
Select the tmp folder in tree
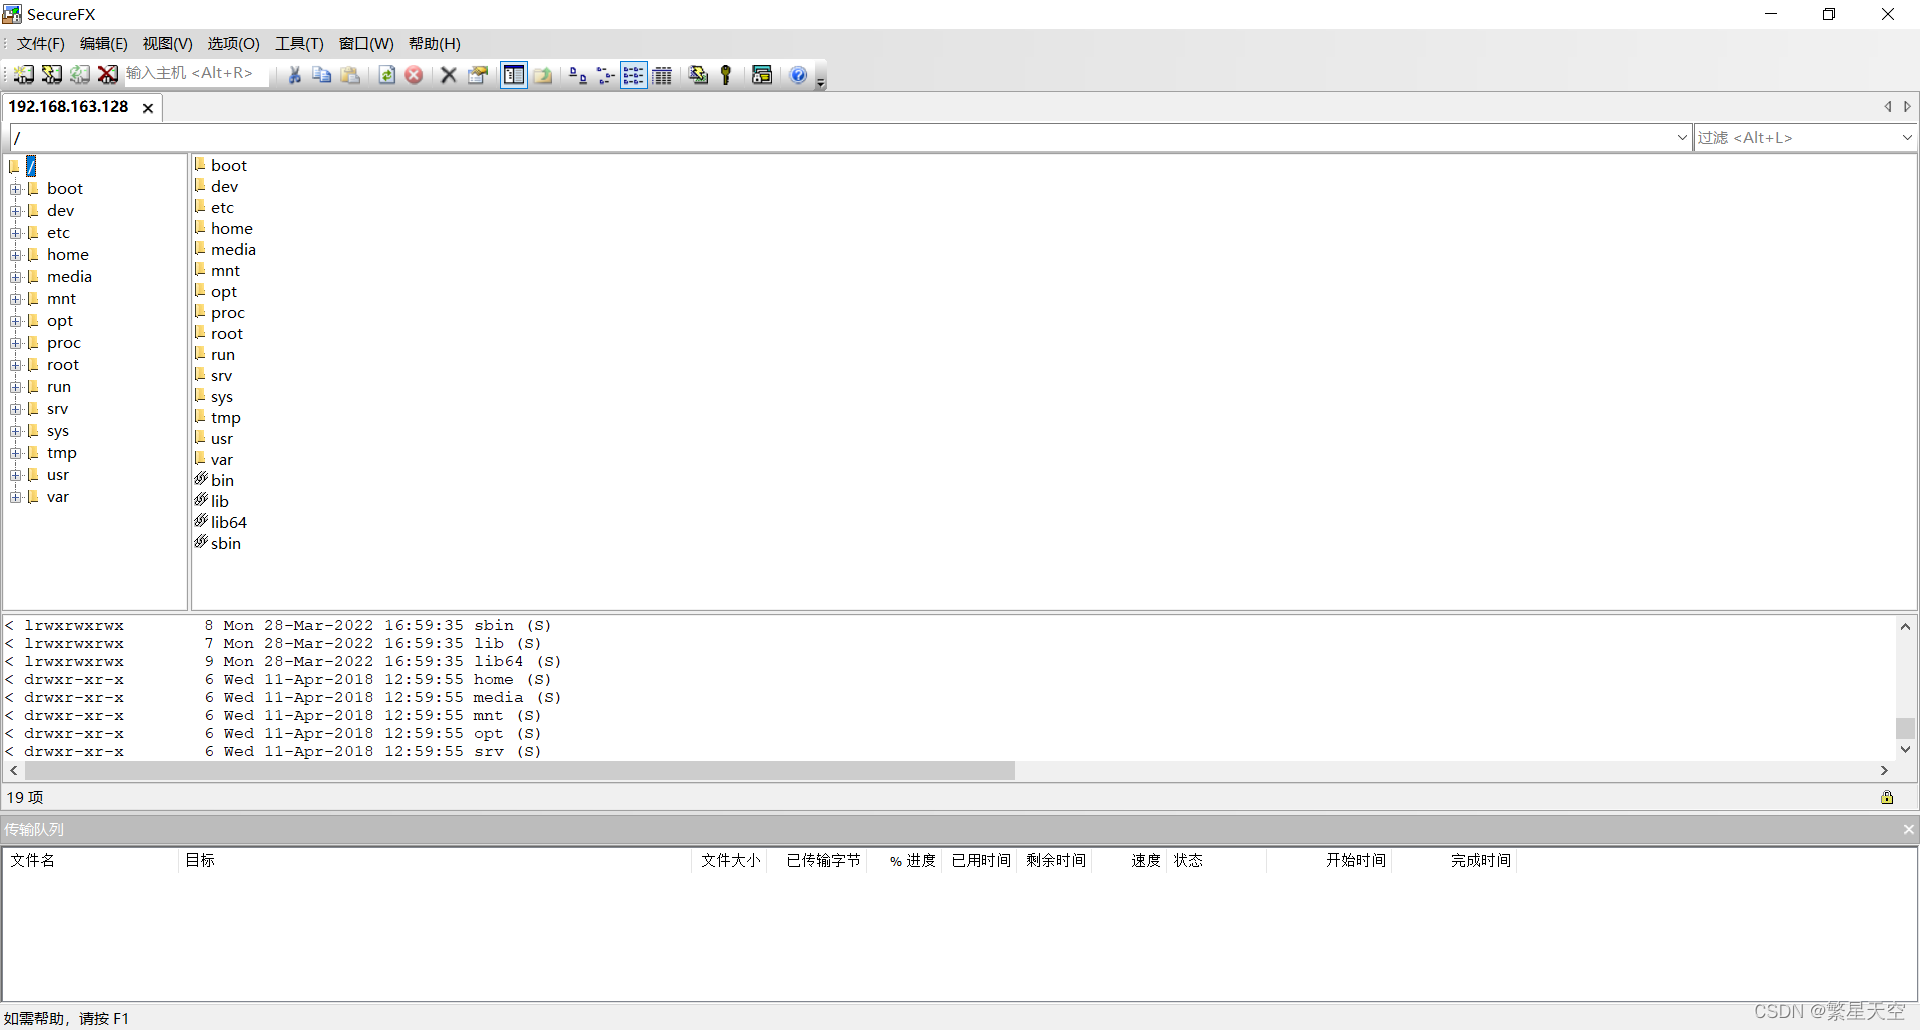click(61, 453)
